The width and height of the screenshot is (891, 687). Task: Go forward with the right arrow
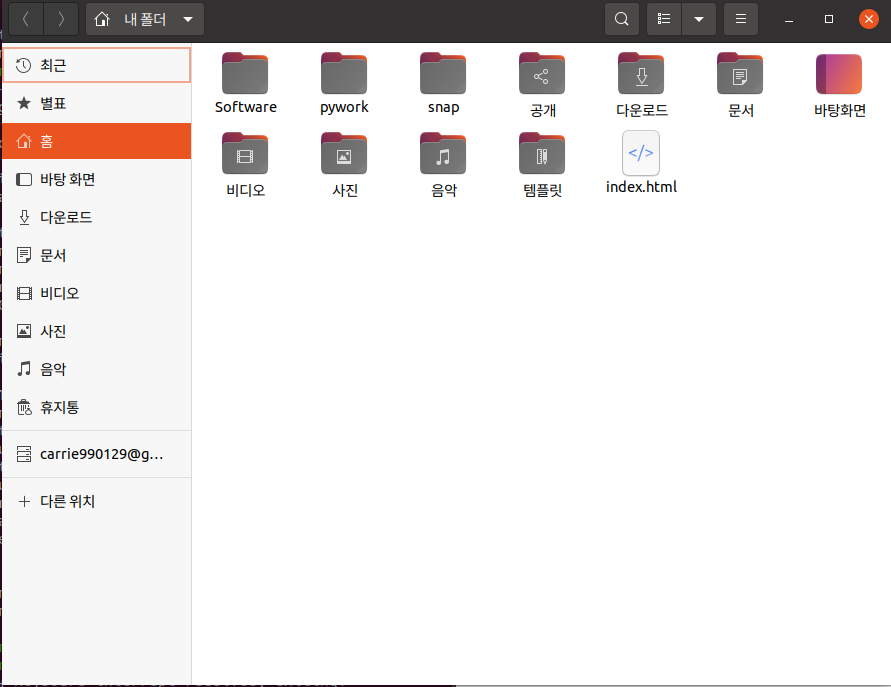pyautogui.click(x=61, y=19)
